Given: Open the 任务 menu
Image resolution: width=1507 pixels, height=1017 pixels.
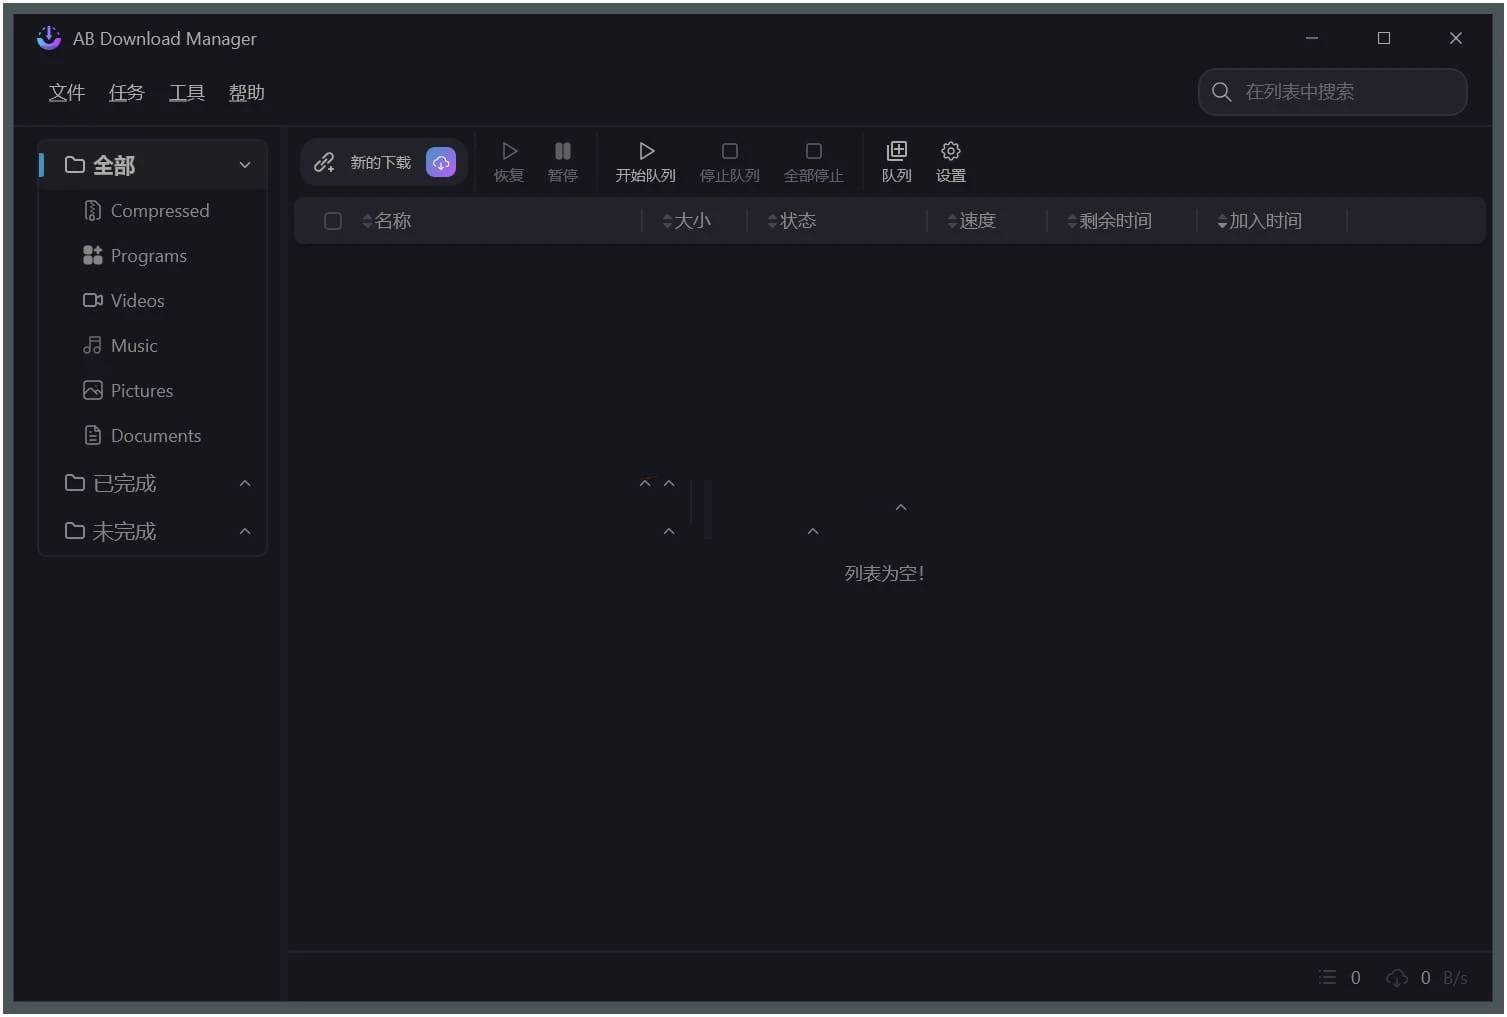Looking at the screenshot, I should pos(126,92).
